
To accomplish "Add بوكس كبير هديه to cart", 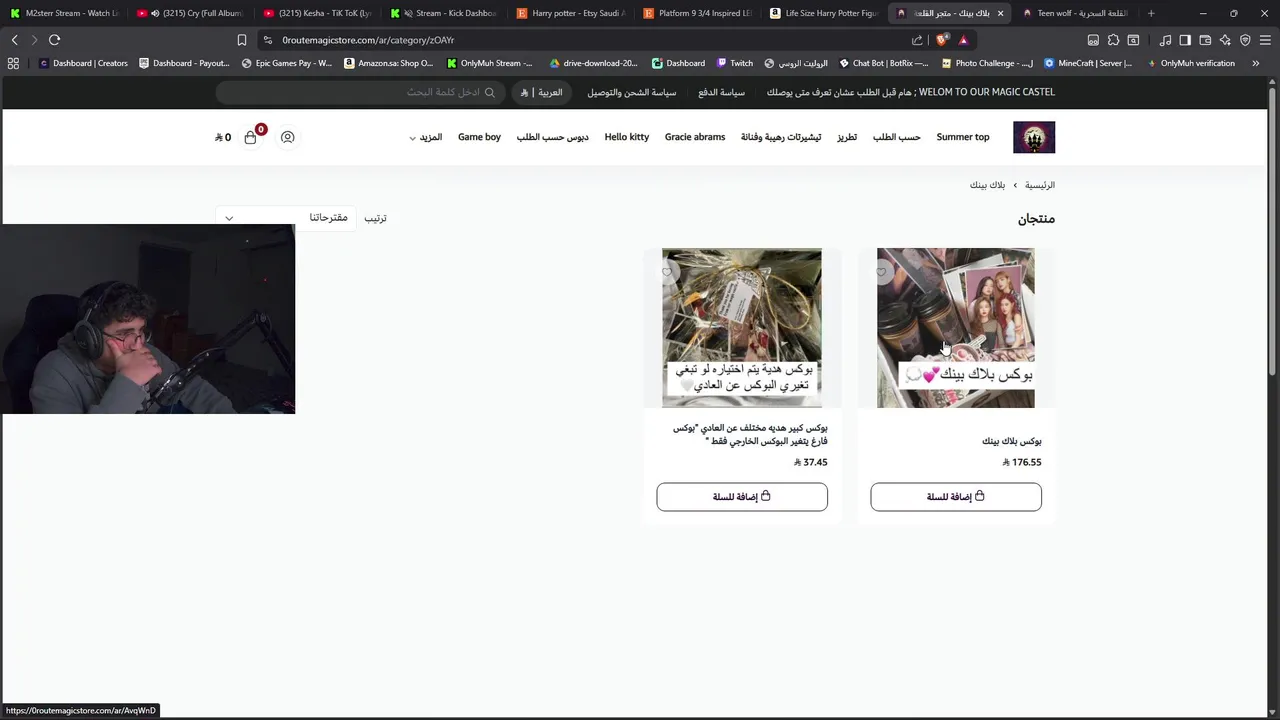I will tap(742, 497).
